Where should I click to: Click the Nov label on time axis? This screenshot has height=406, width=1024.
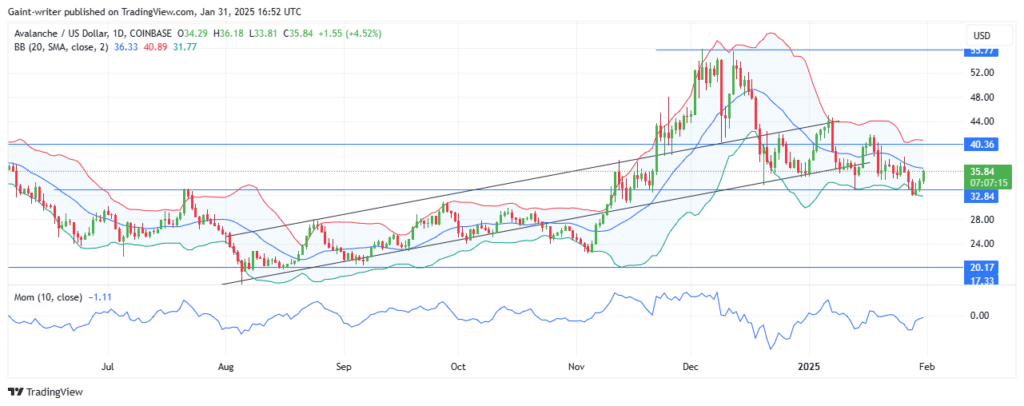tap(575, 367)
